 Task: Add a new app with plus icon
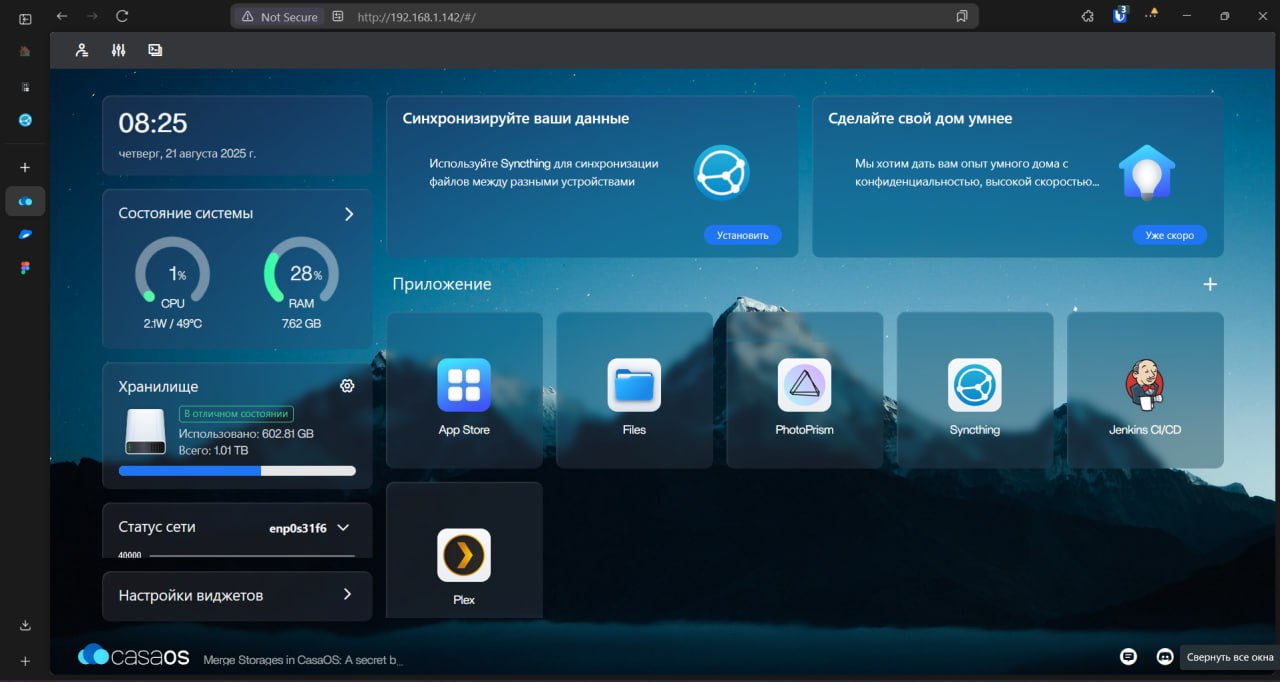coord(1210,284)
